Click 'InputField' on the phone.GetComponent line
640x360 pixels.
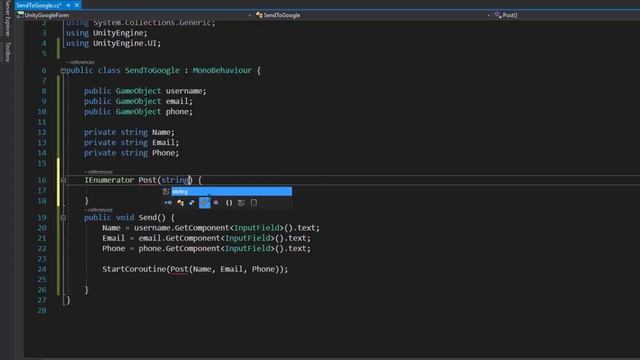pyautogui.click(x=247, y=248)
